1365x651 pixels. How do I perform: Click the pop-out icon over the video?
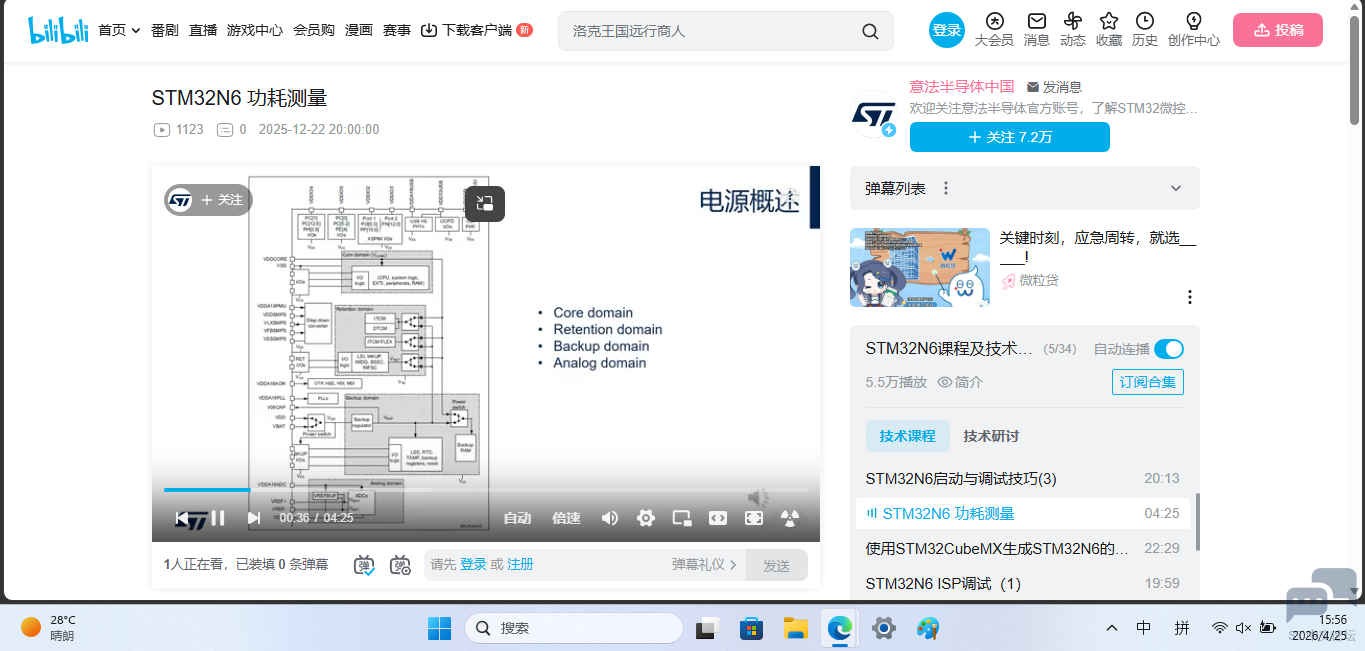(485, 204)
